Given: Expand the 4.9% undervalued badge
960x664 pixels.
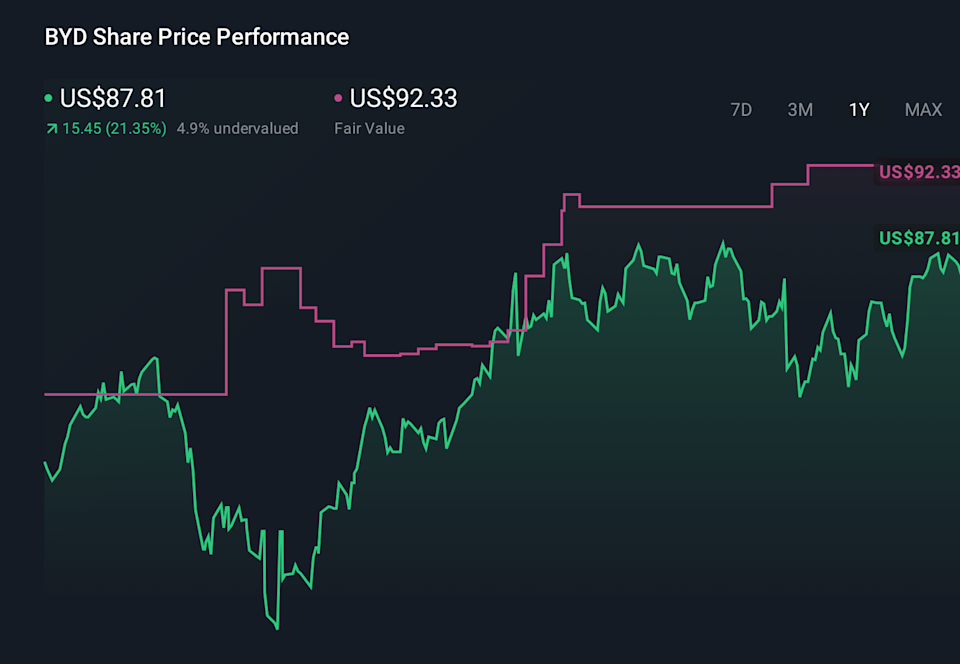Looking at the screenshot, I should [237, 128].
